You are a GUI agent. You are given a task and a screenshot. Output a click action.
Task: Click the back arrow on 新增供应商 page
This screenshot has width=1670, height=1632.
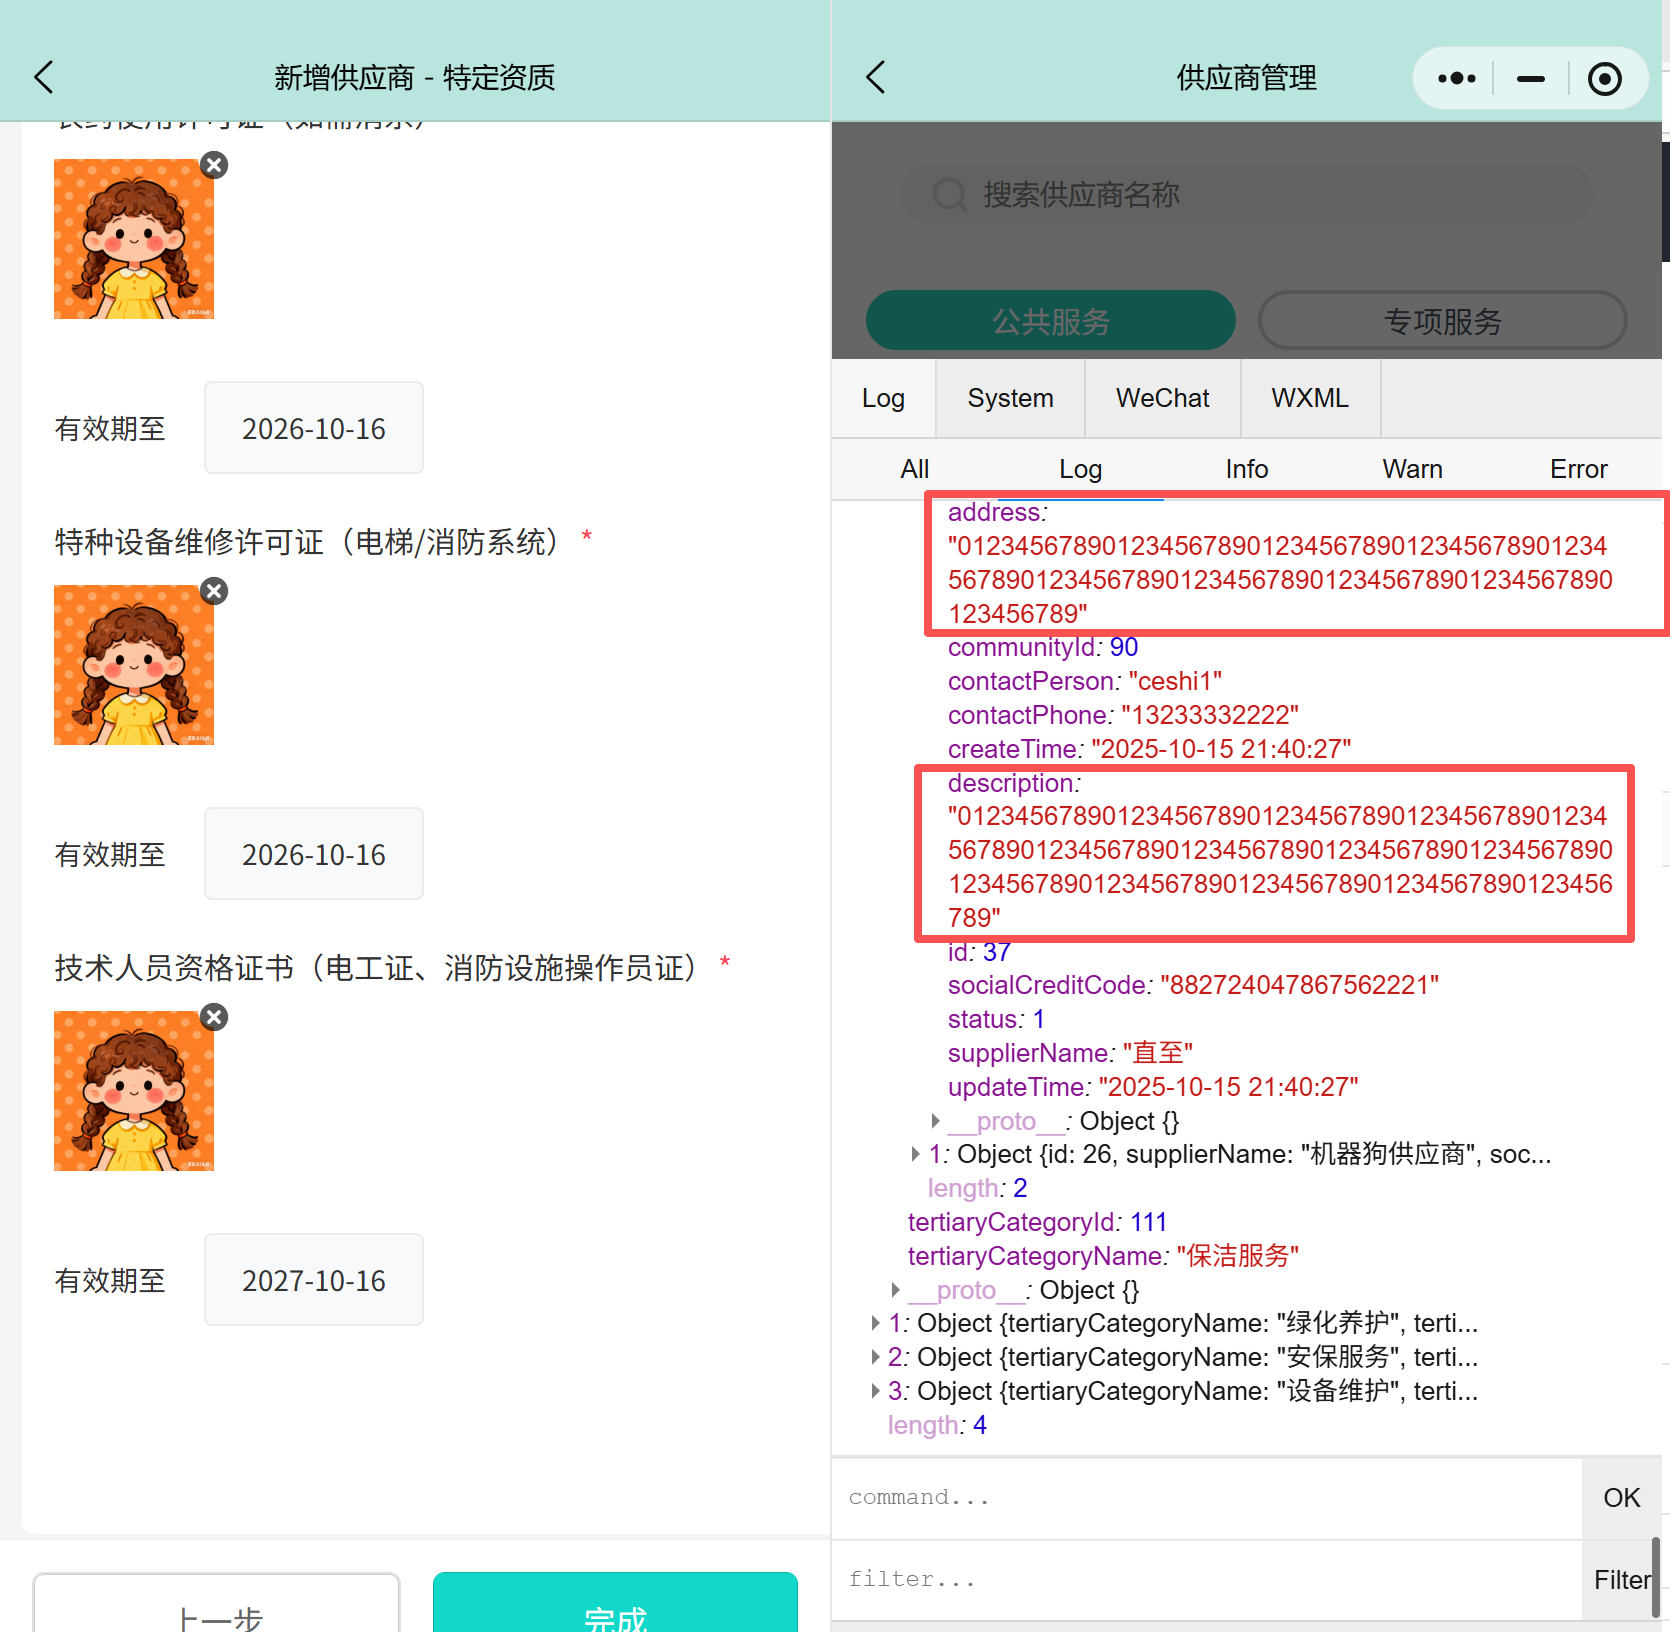43,76
